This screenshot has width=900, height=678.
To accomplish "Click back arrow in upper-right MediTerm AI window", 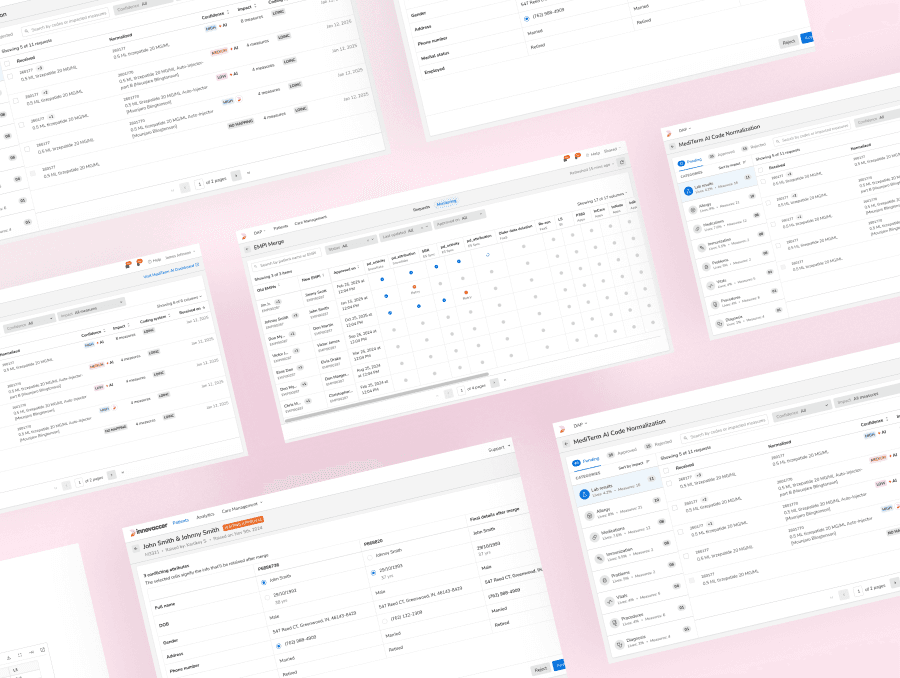I will pyautogui.click(x=673, y=146).
